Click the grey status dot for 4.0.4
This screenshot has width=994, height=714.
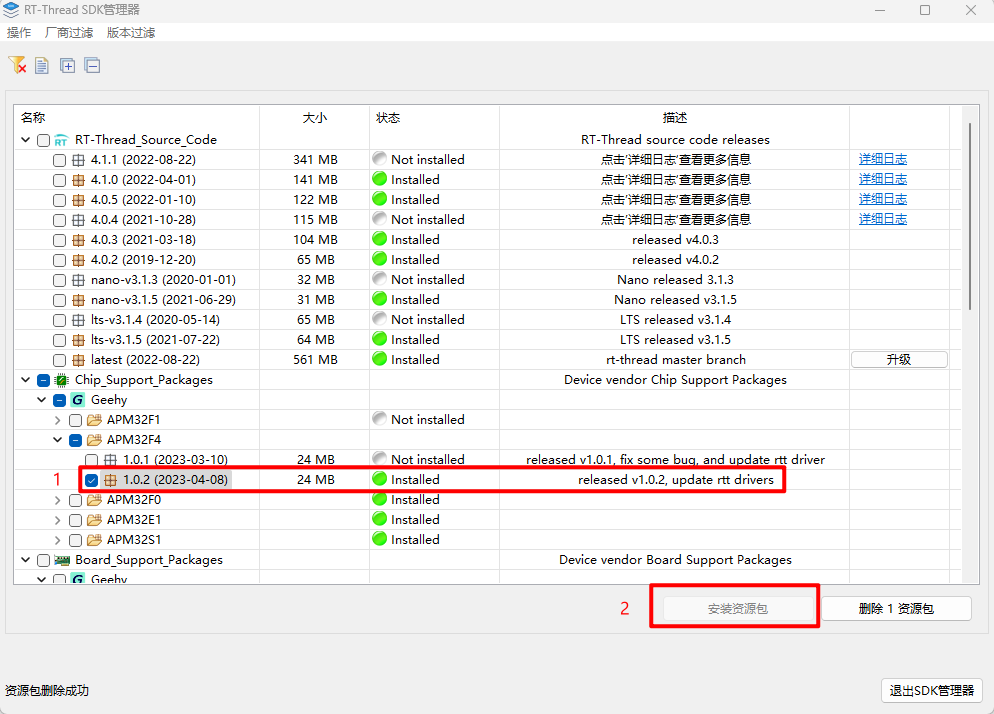click(x=380, y=219)
